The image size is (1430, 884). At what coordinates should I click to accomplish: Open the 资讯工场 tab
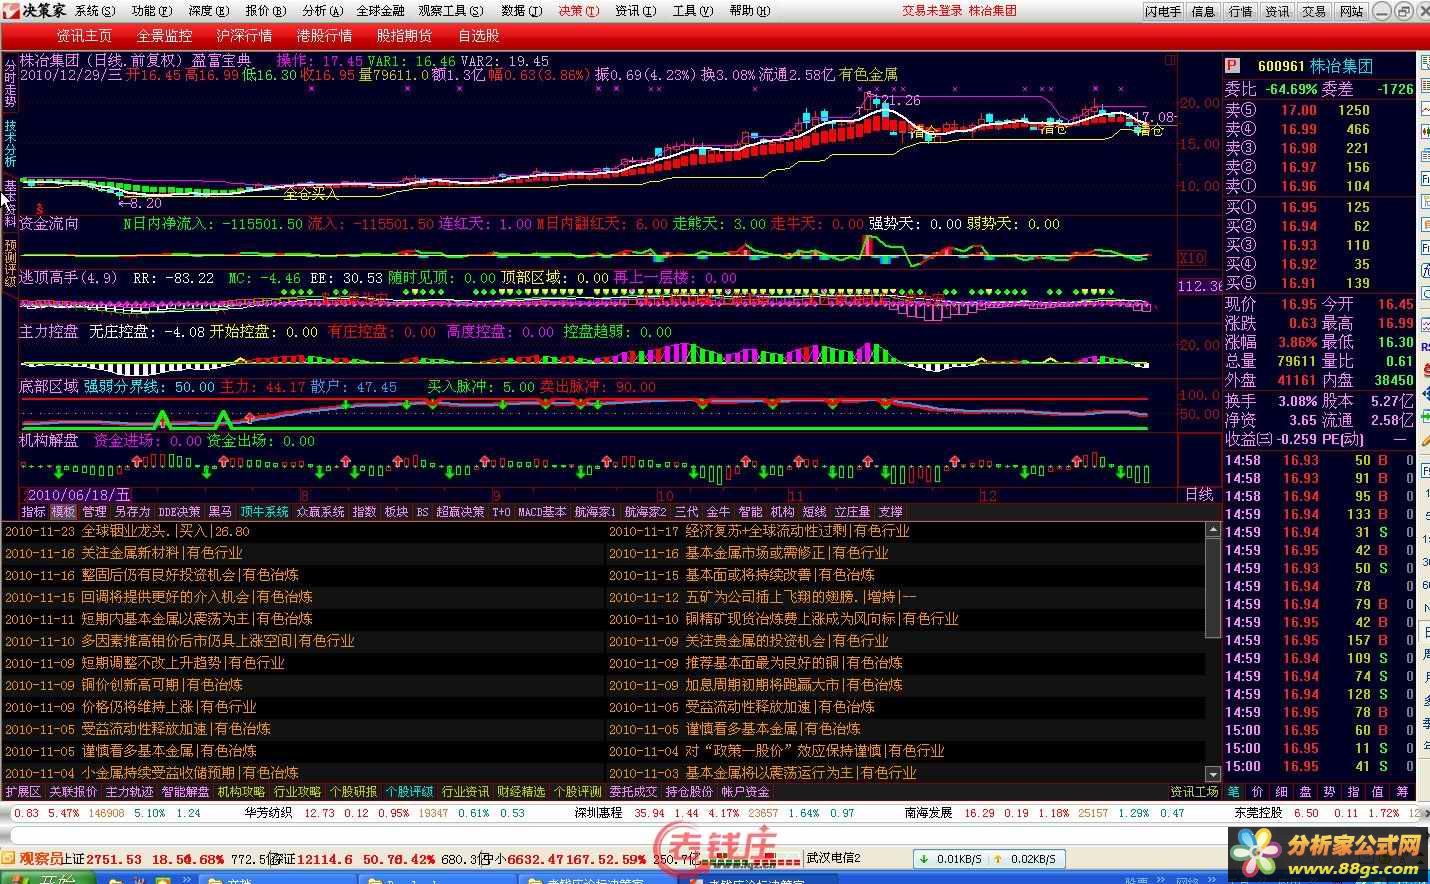1194,791
